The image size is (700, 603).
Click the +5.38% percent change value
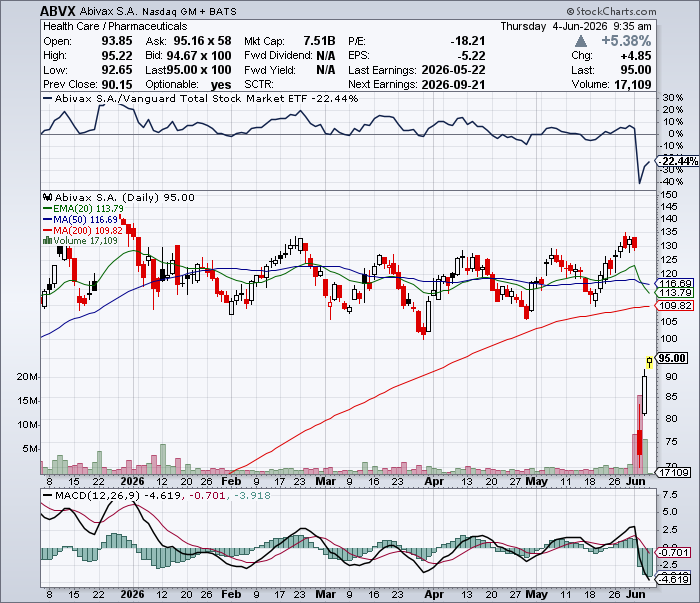coord(626,41)
